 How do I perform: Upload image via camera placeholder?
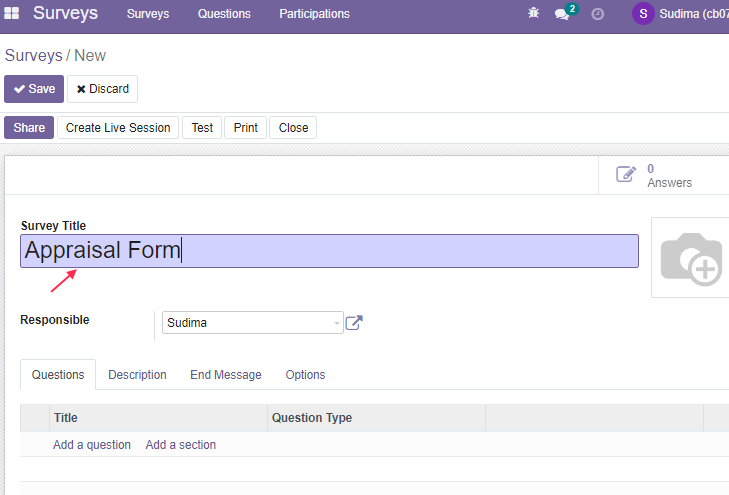[x=692, y=258]
